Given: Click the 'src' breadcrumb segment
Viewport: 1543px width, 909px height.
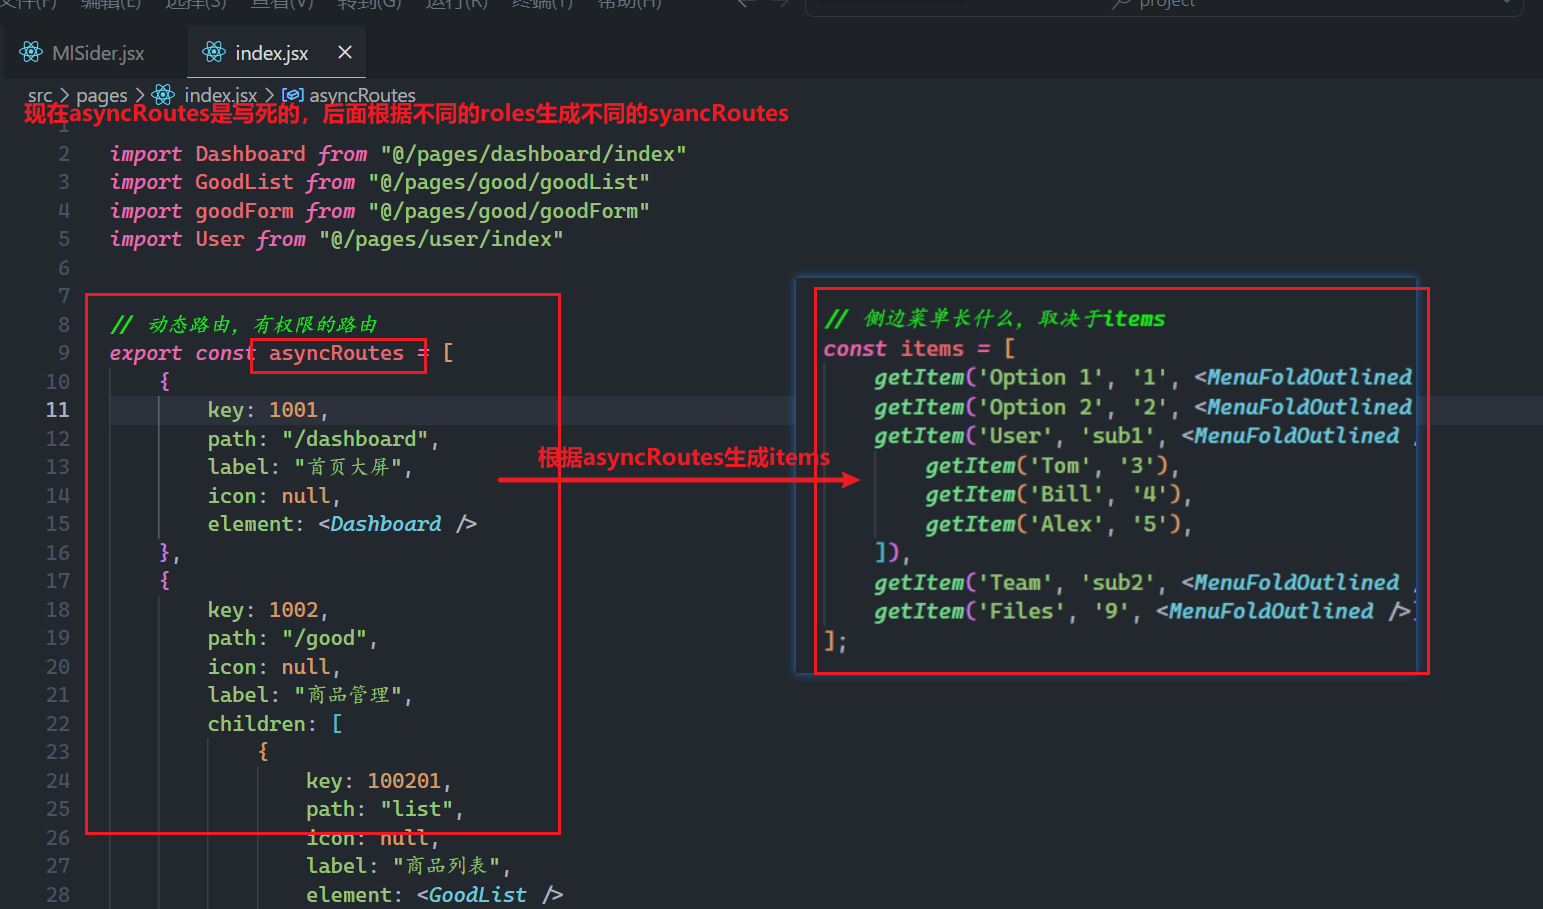Looking at the screenshot, I should [x=40, y=95].
